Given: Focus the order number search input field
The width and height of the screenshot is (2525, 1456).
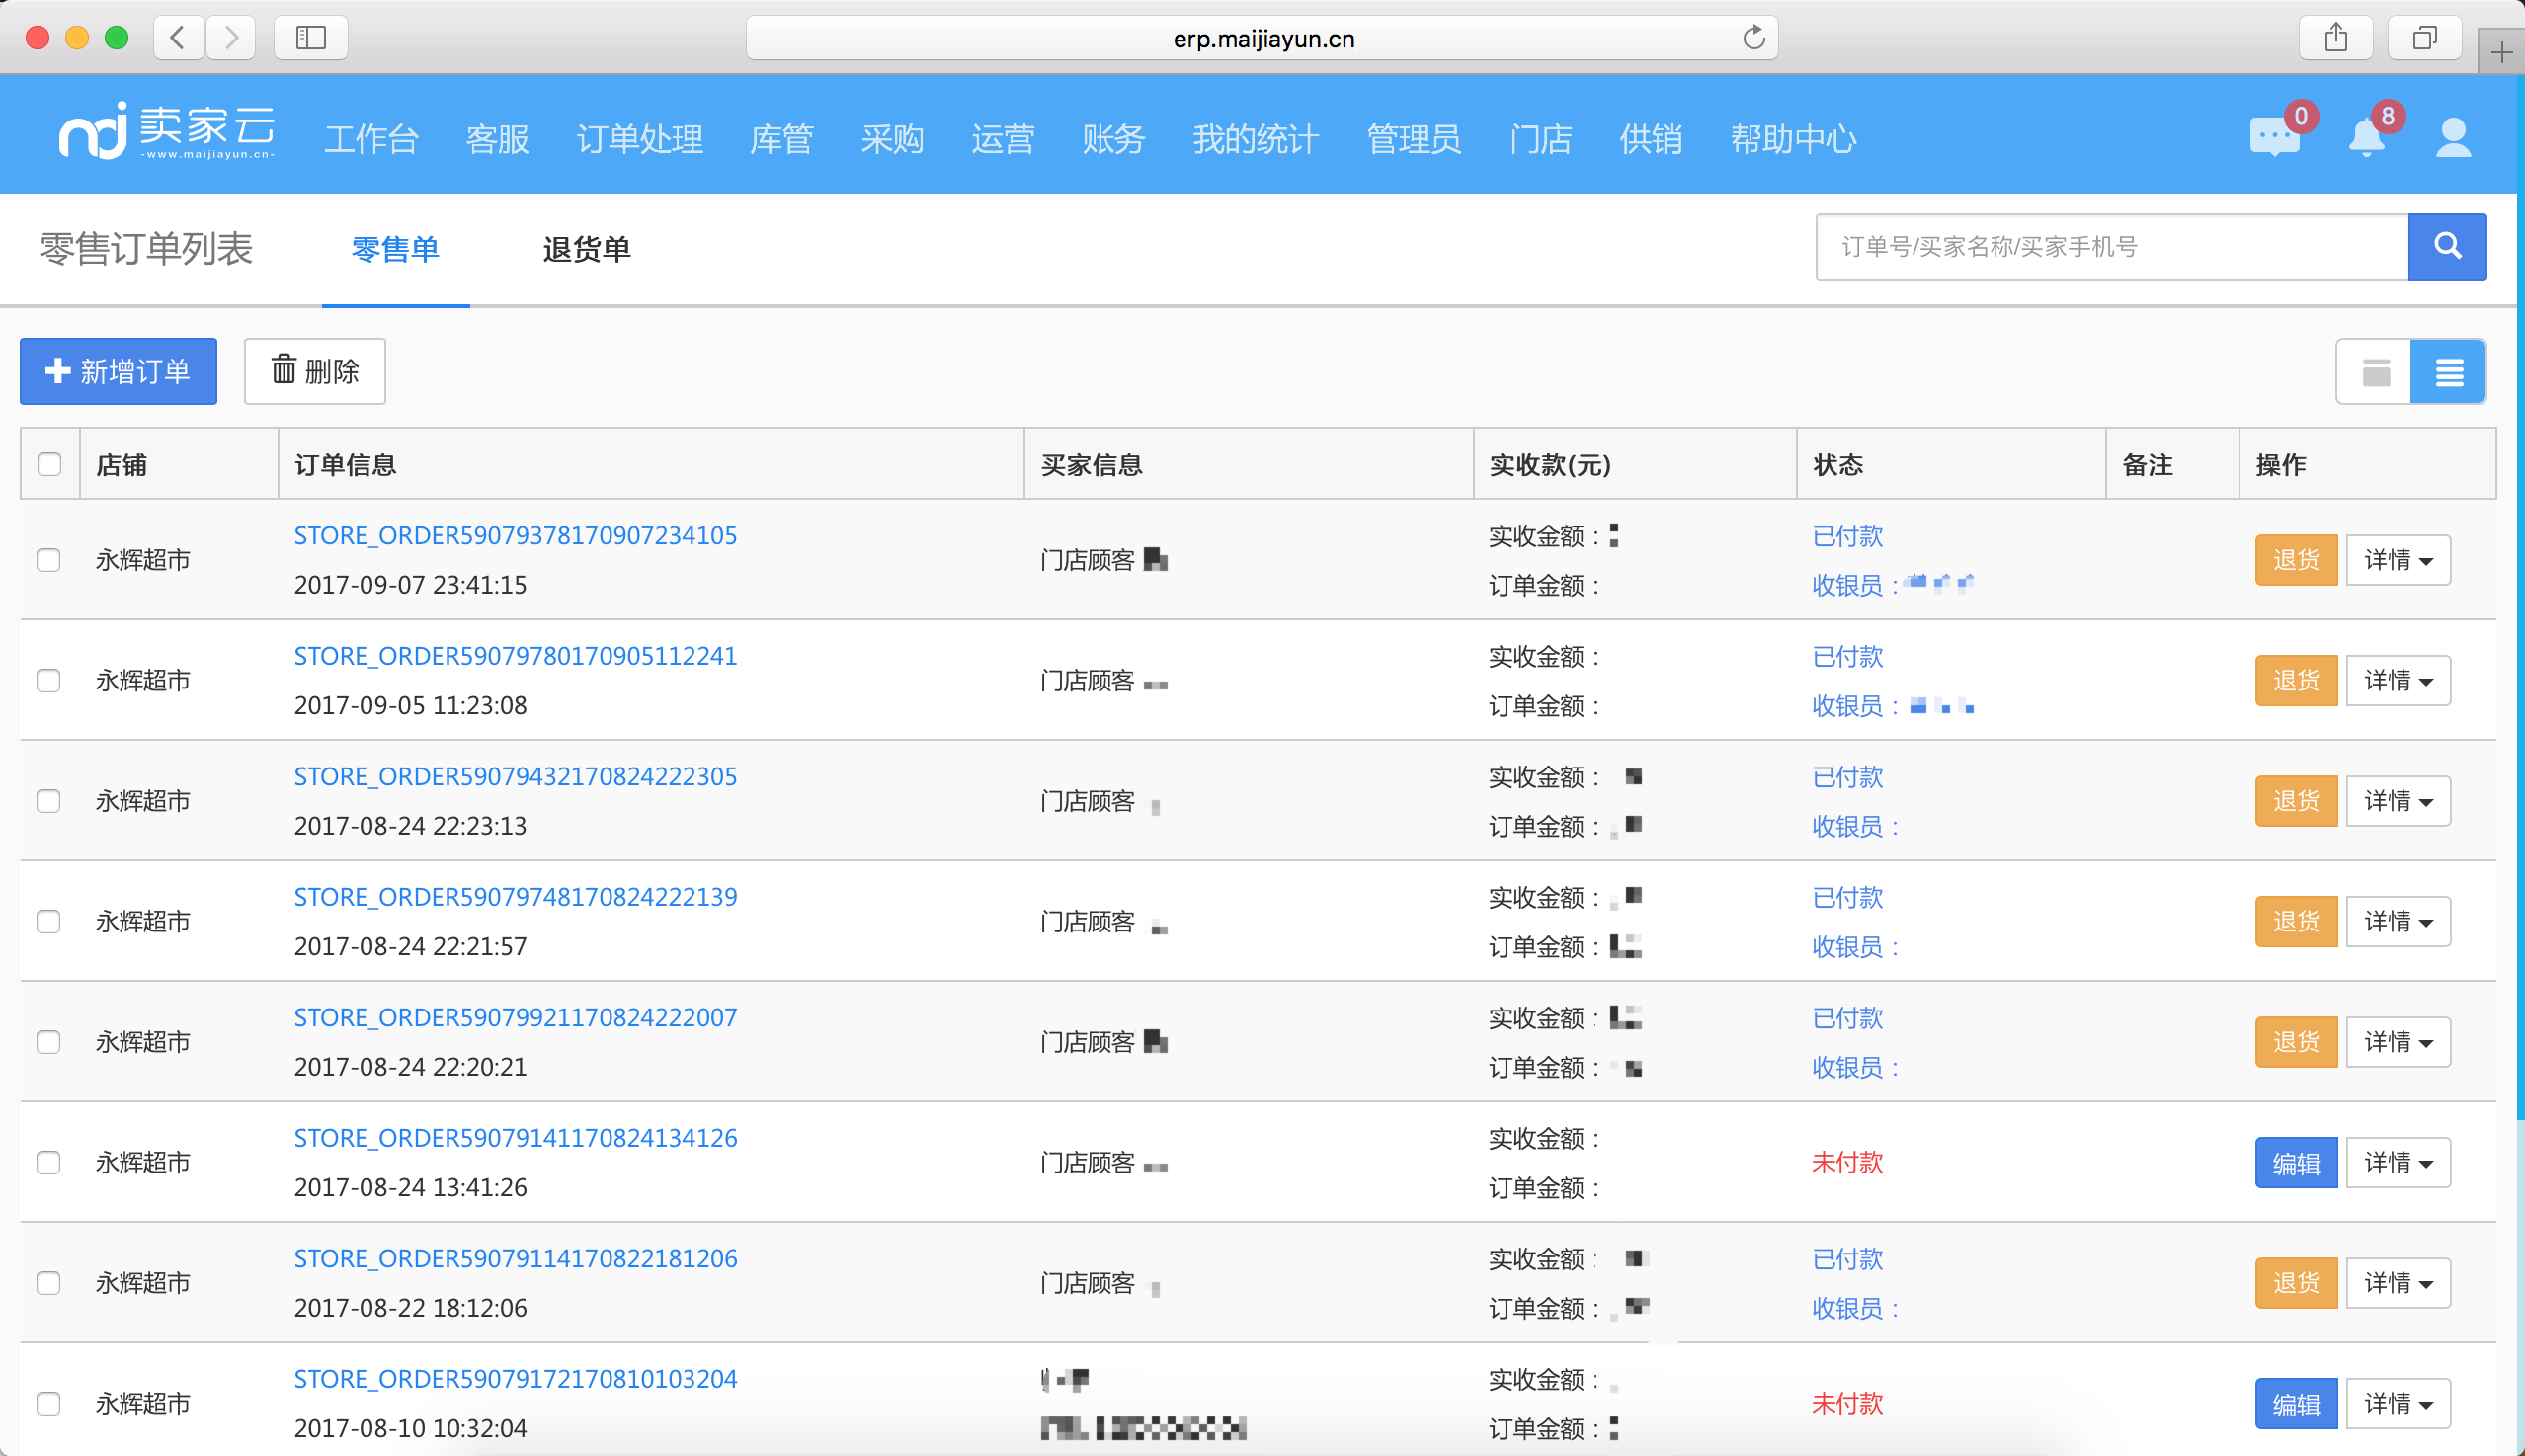Looking at the screenshot, I should point(2112,246).
